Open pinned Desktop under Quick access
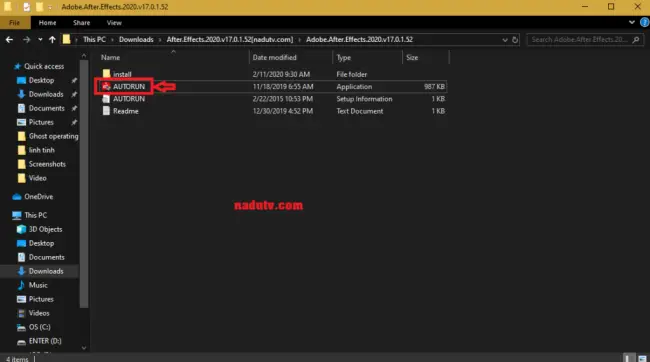Viewport: 650px width, 362px height. point(41,80)
